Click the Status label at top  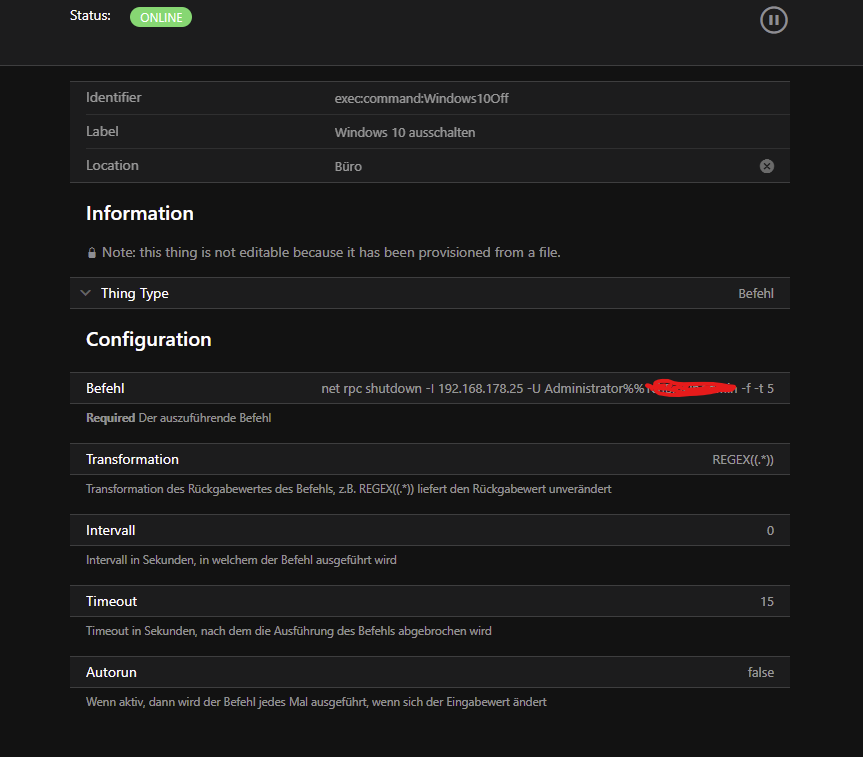click(x=90, y=16)
